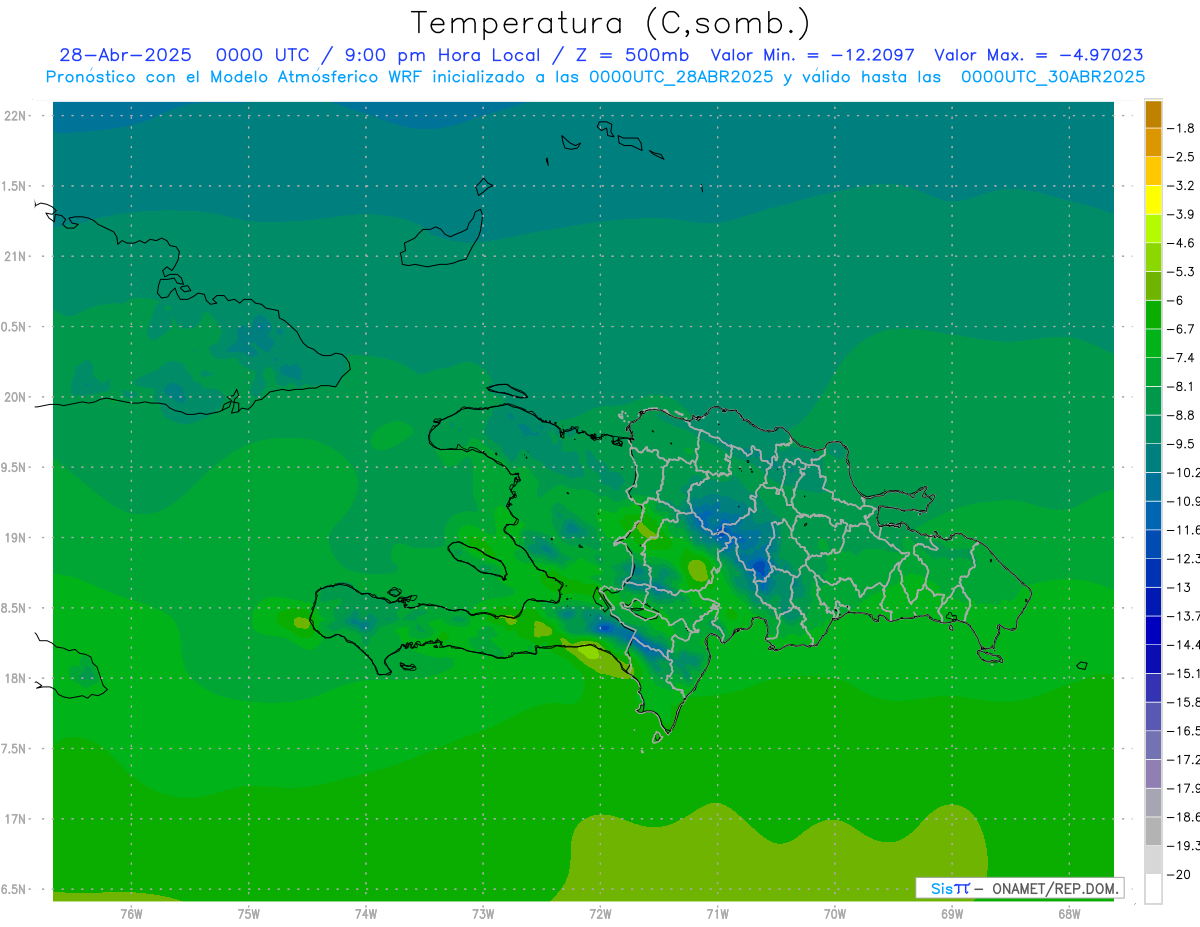Click the '70W' longitude label
Viewport: 1200px width, 927px height.
pyautogui.click(x=835, y=914)
